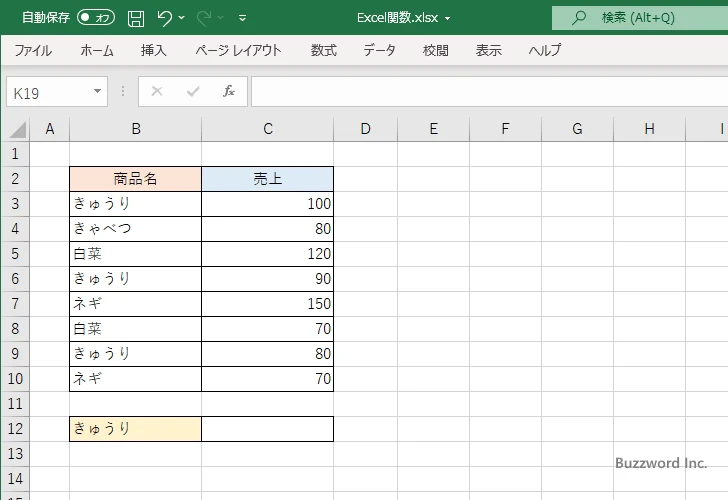728x500 pixels.
Task: Select cell C6 with value 90
Action: [x=267, y=279]
